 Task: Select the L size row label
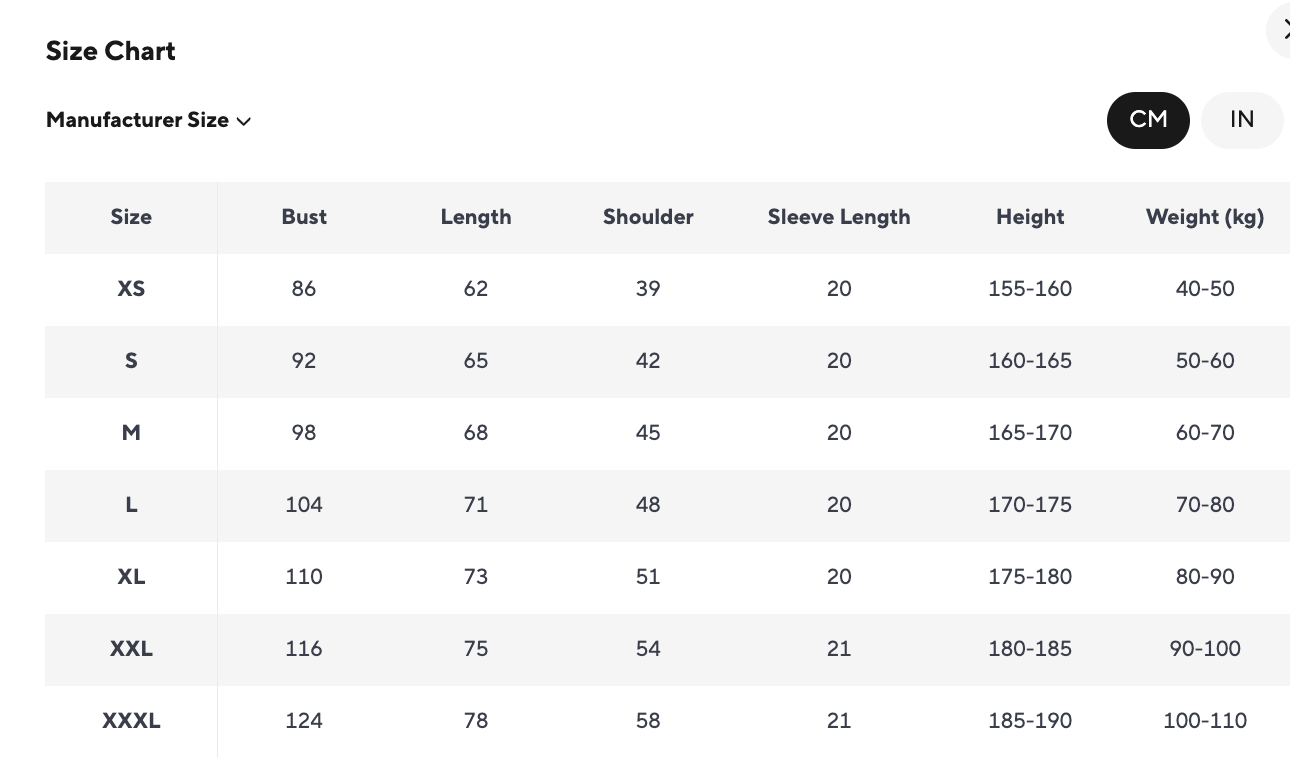pos(131,505)
